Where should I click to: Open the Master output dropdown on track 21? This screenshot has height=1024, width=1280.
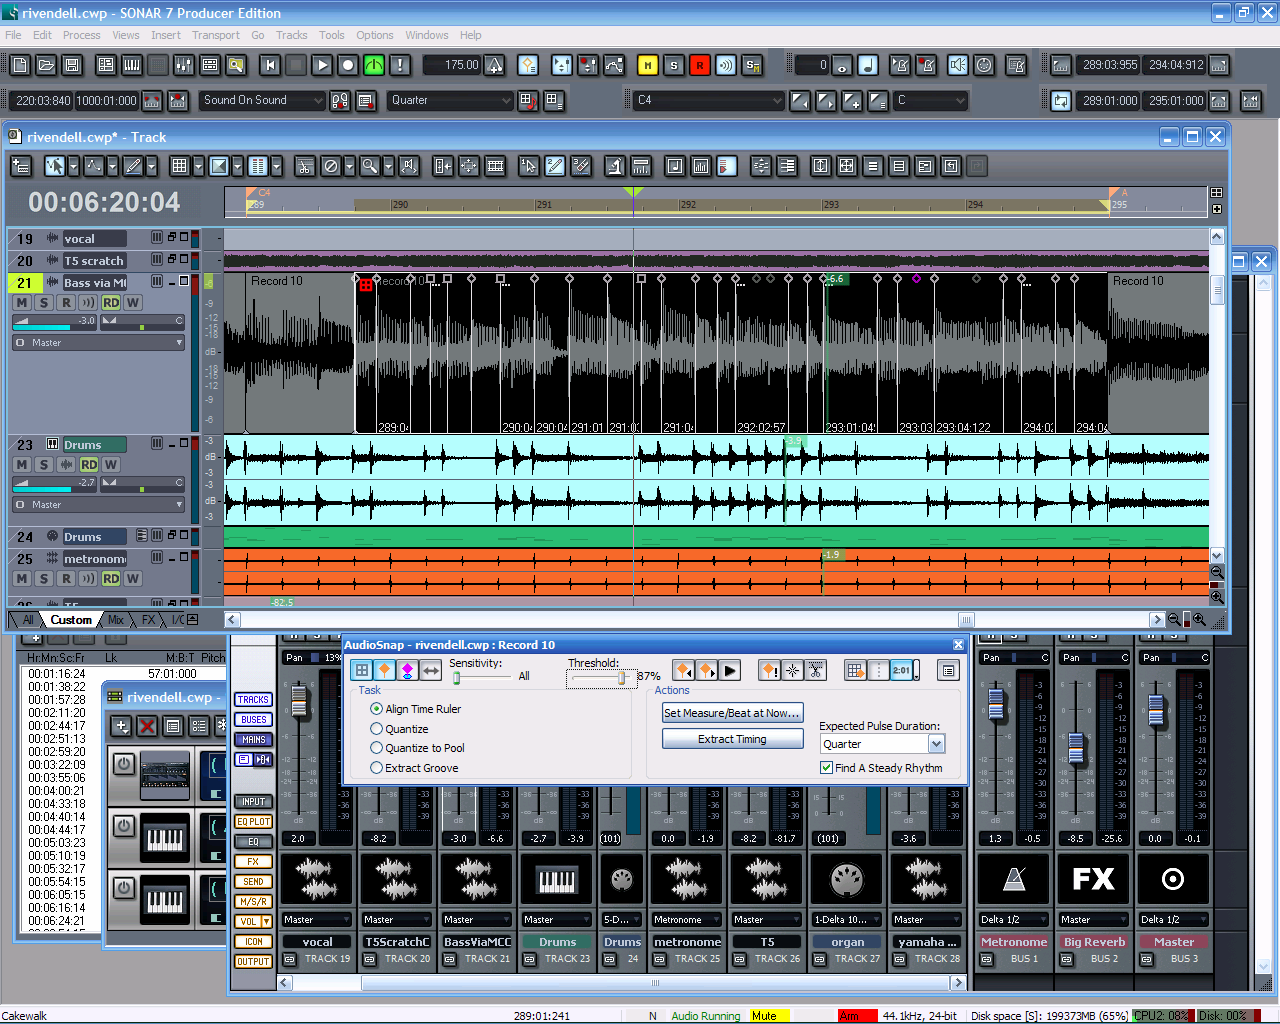click(x=99, y=343)
